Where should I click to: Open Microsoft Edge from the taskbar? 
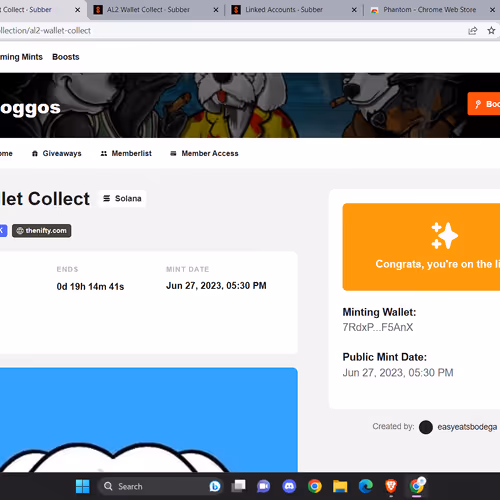click(x=365, y=486)
